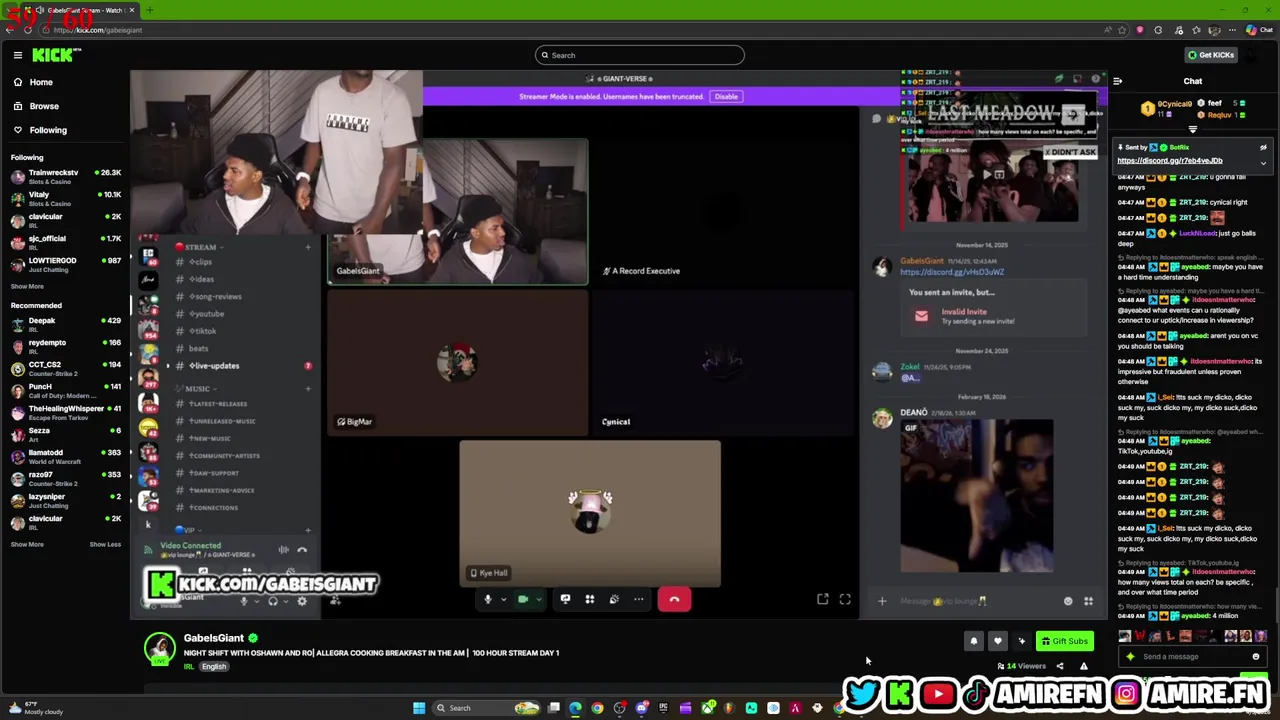
Task: Show more recommended channels
Action: 27,544
